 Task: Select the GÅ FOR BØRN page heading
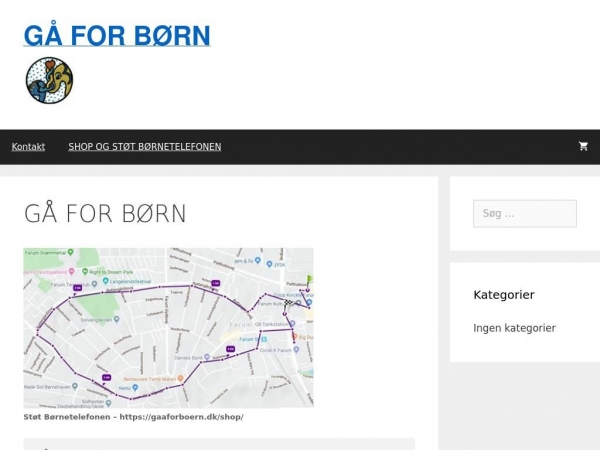click(x=105, y=213)
